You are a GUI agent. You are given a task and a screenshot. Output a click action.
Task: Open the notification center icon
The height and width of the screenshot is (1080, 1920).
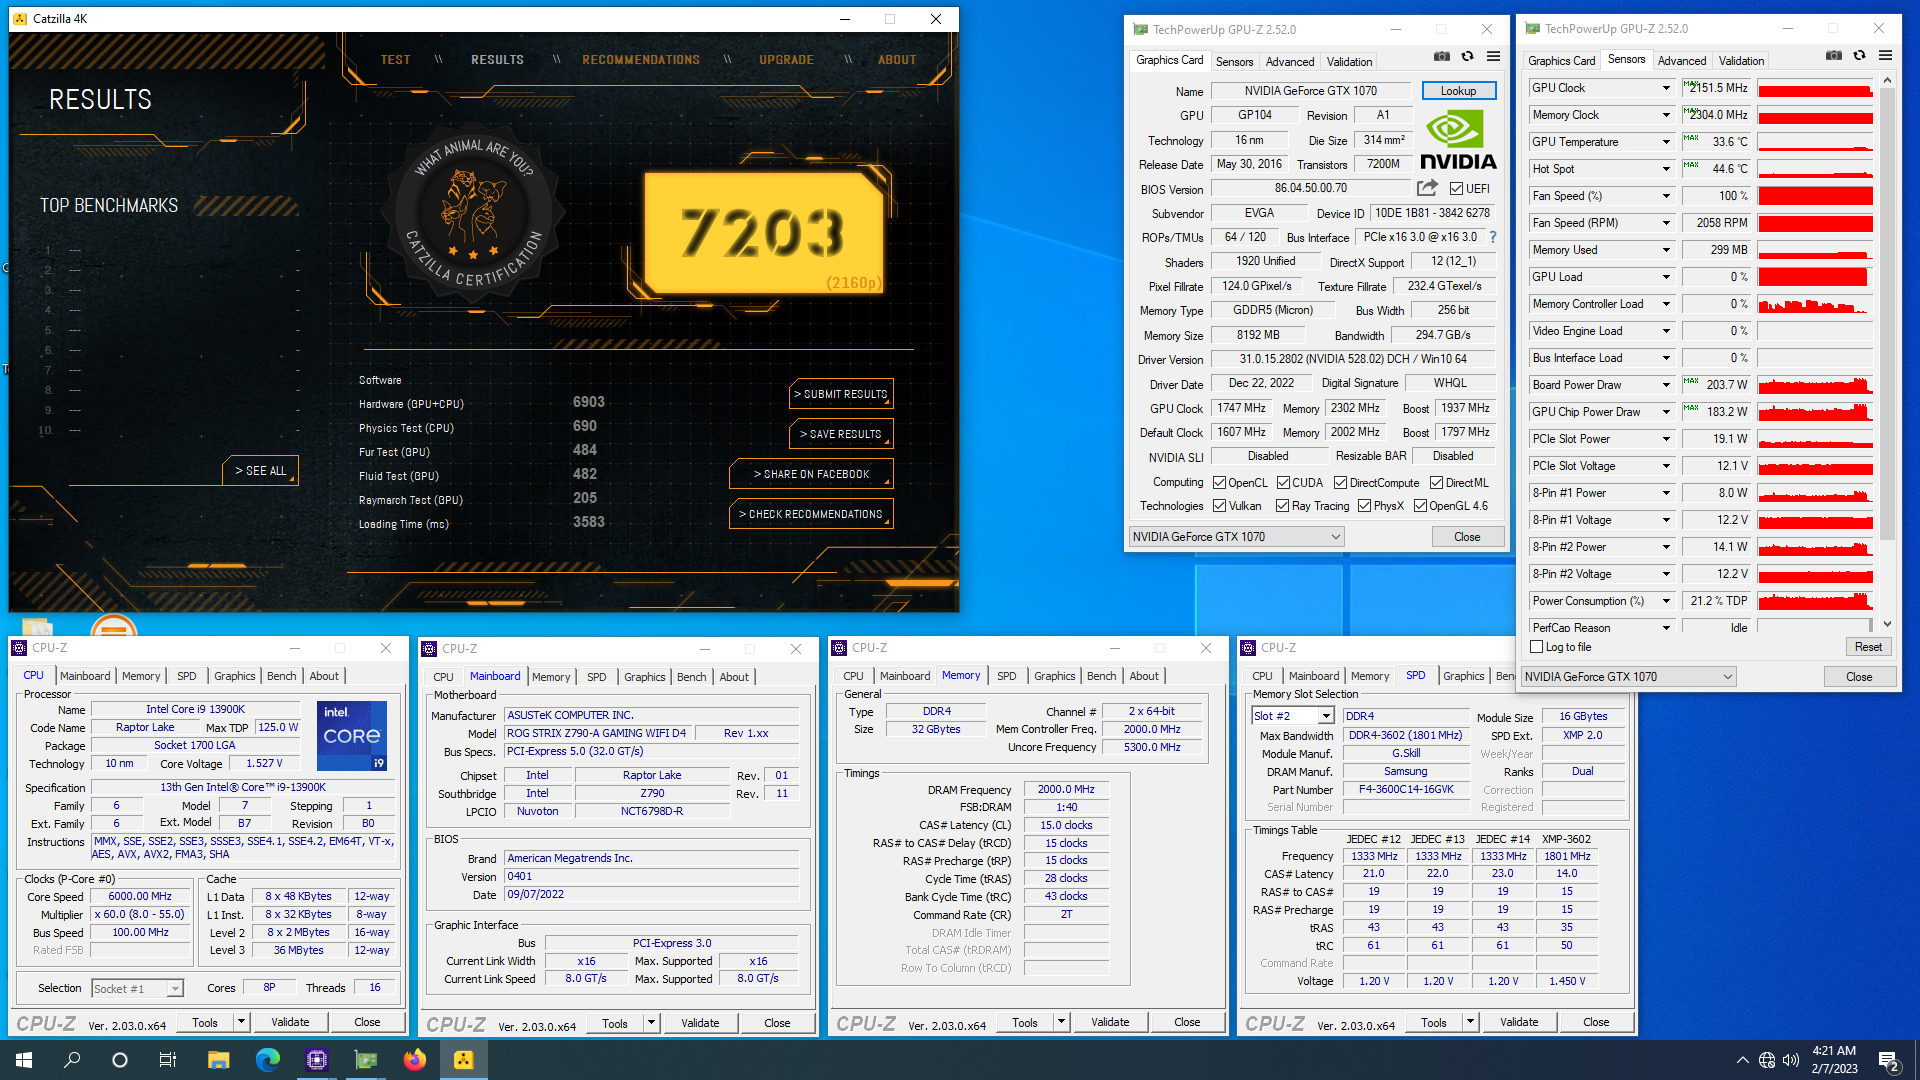1889,1060
